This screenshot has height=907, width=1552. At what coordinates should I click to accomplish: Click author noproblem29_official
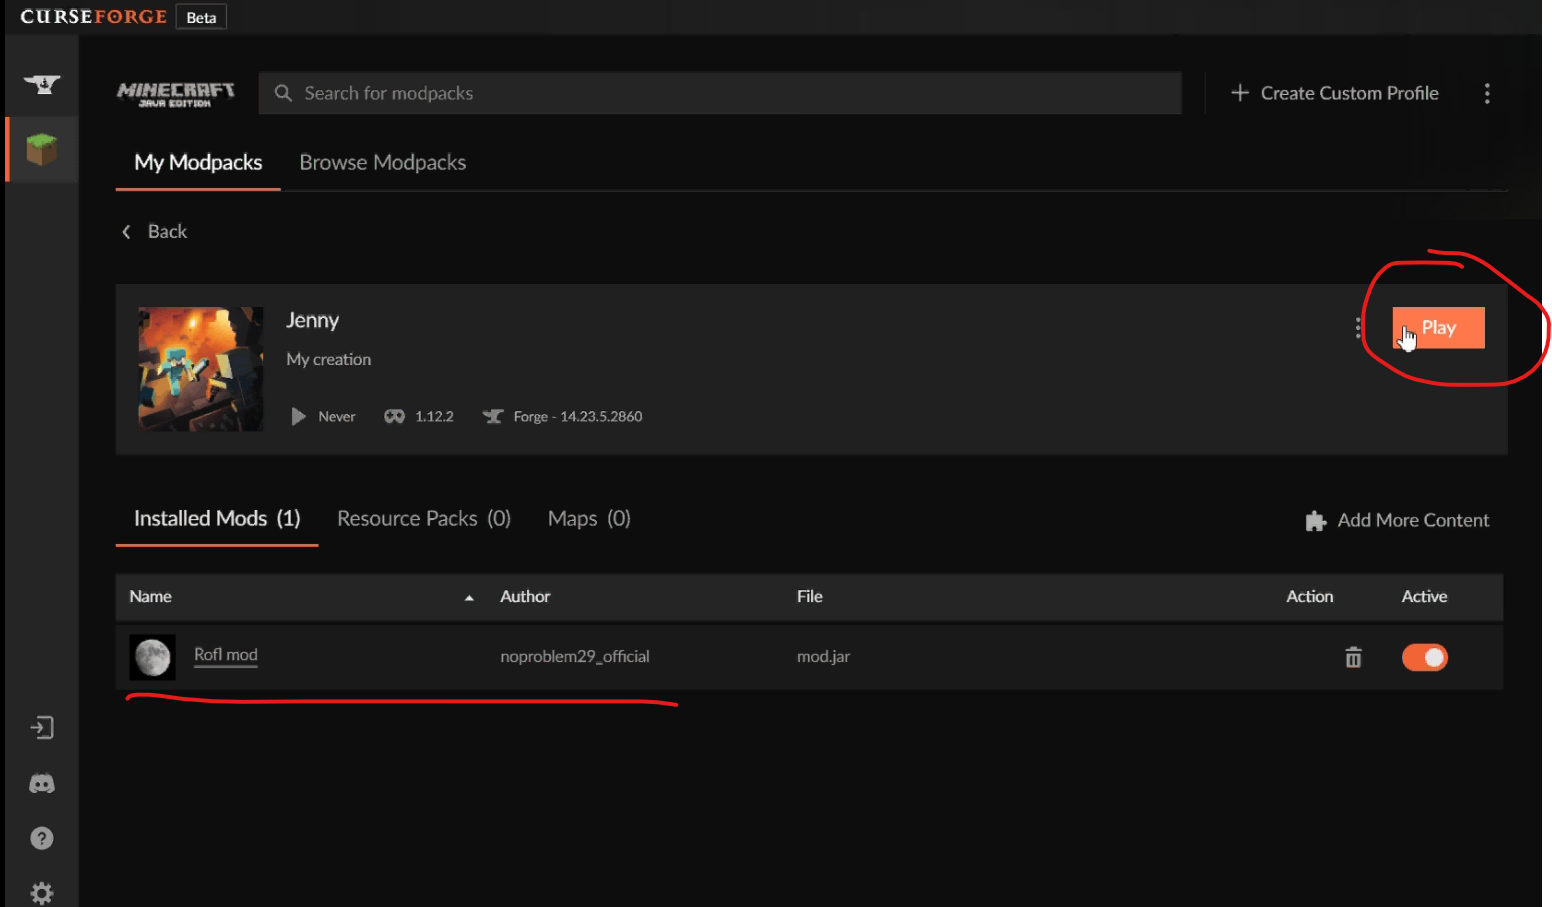coord(575,657)
